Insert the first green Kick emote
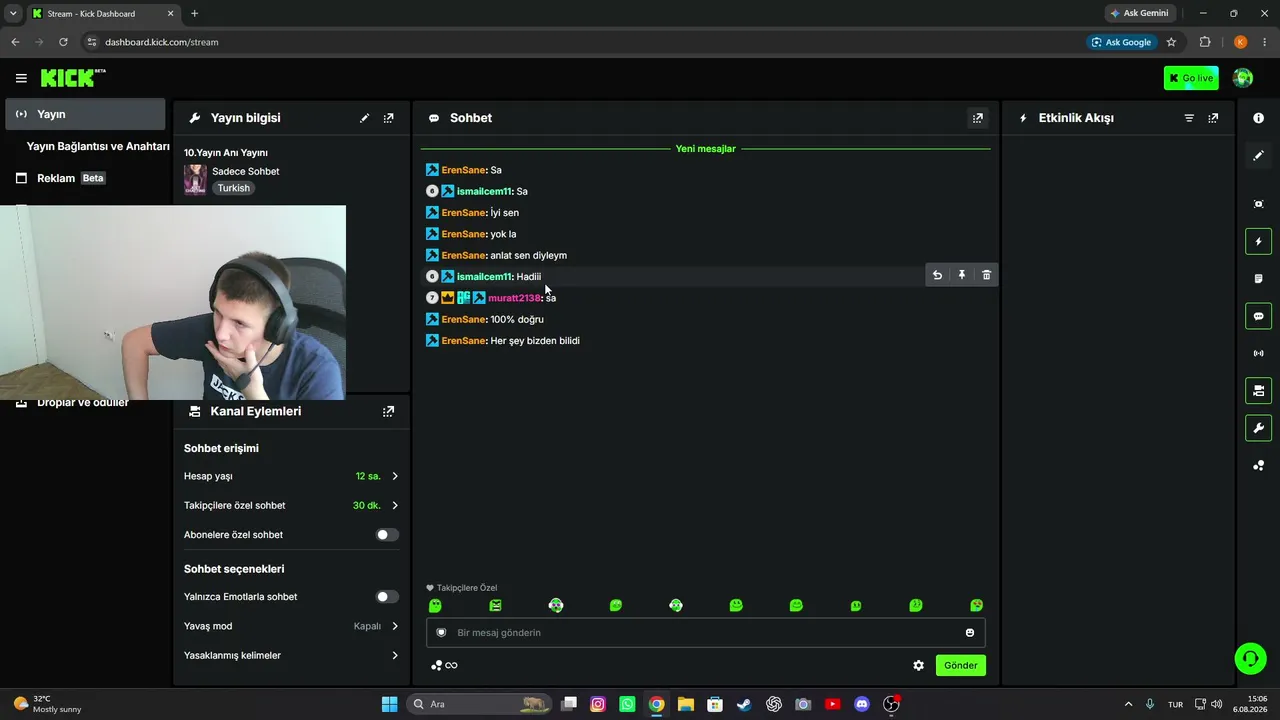Image resolution: width=1280 pixels, height=720 pixels. click(x=435, y=605)
